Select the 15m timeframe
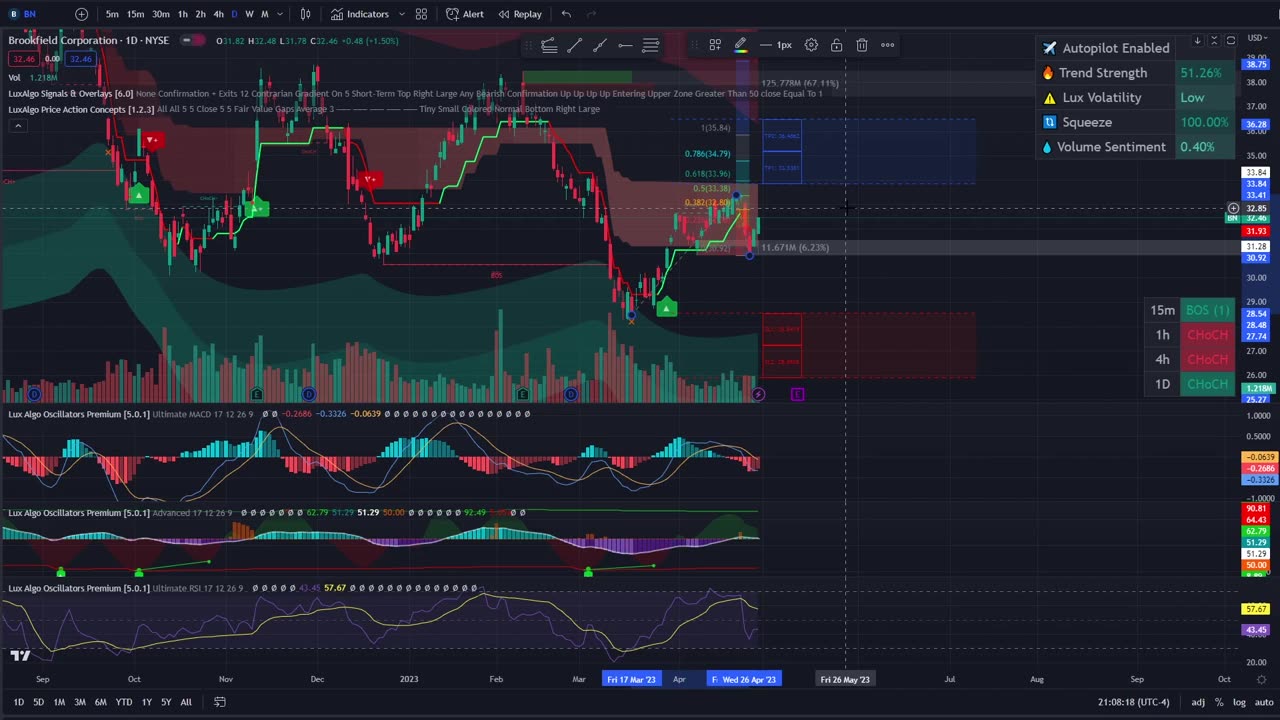 coord(135,14)
